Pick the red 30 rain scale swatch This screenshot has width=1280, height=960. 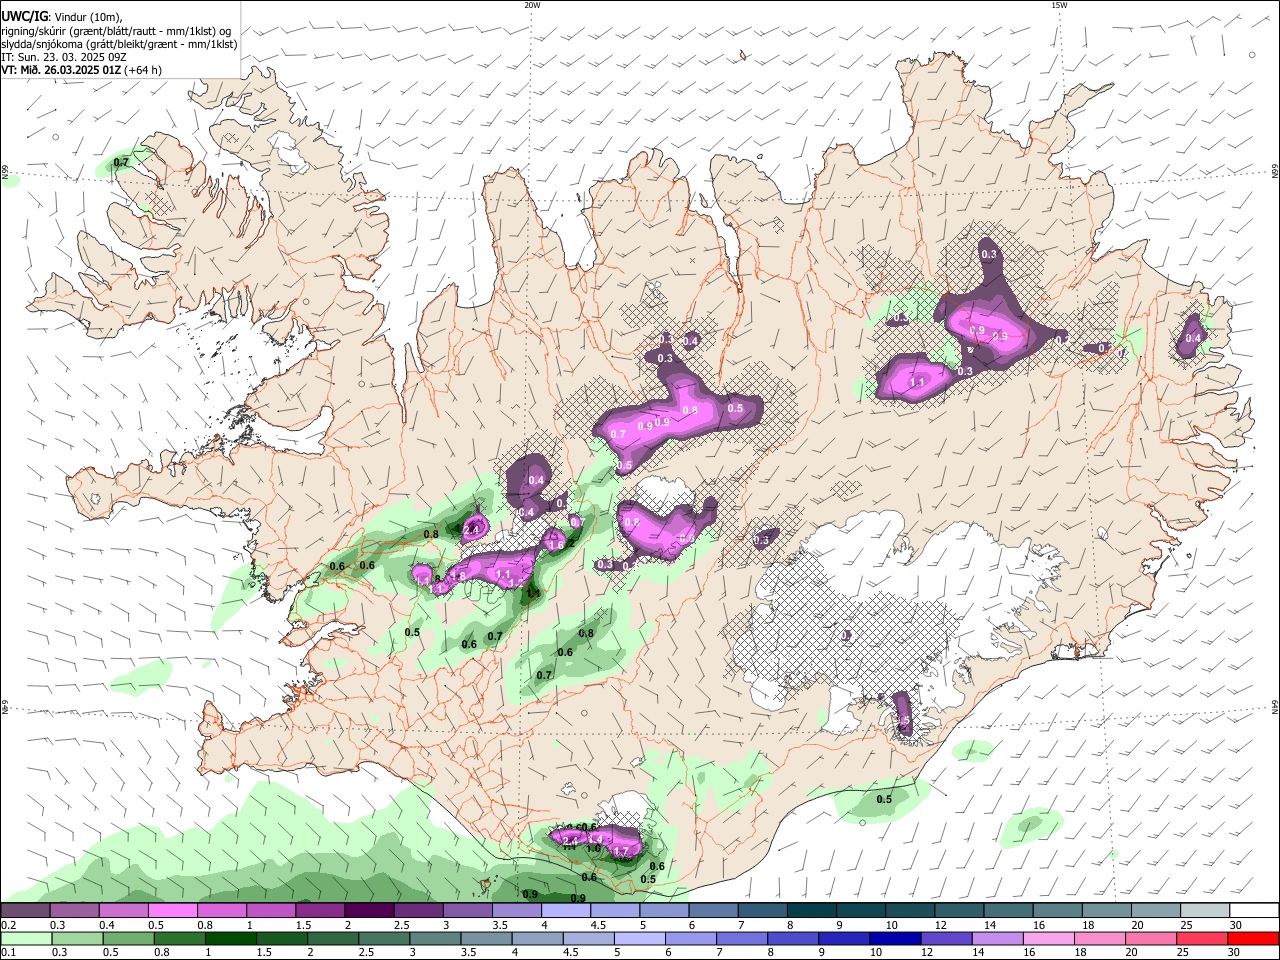pos(1253,938)
